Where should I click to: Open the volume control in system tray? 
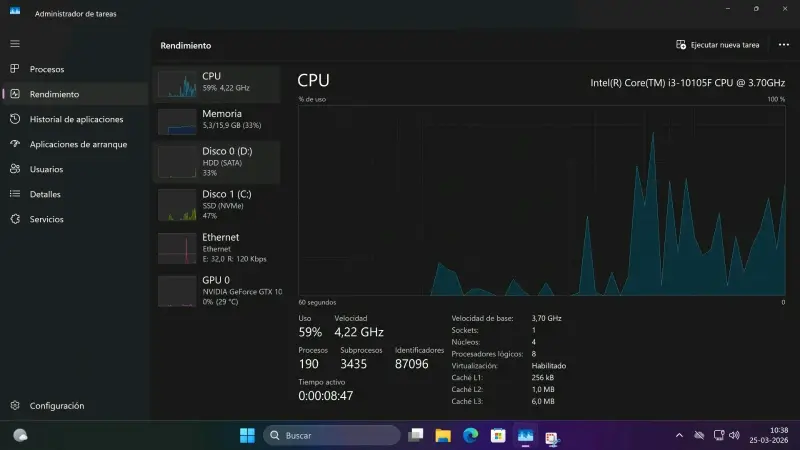[x=734, y=435]
